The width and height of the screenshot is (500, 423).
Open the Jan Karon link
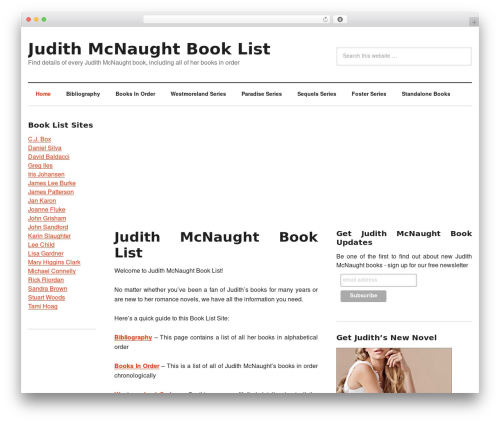click(x=42, y=201)
